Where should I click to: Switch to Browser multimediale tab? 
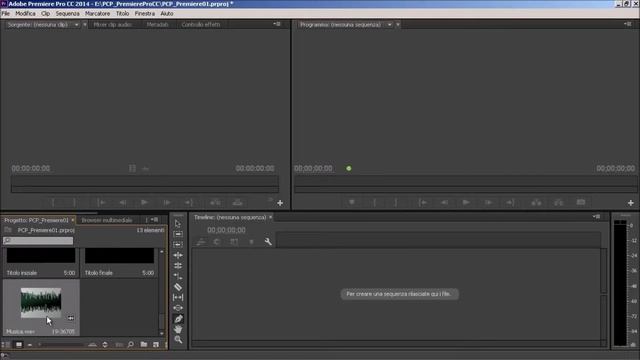[x=107, y=220]
